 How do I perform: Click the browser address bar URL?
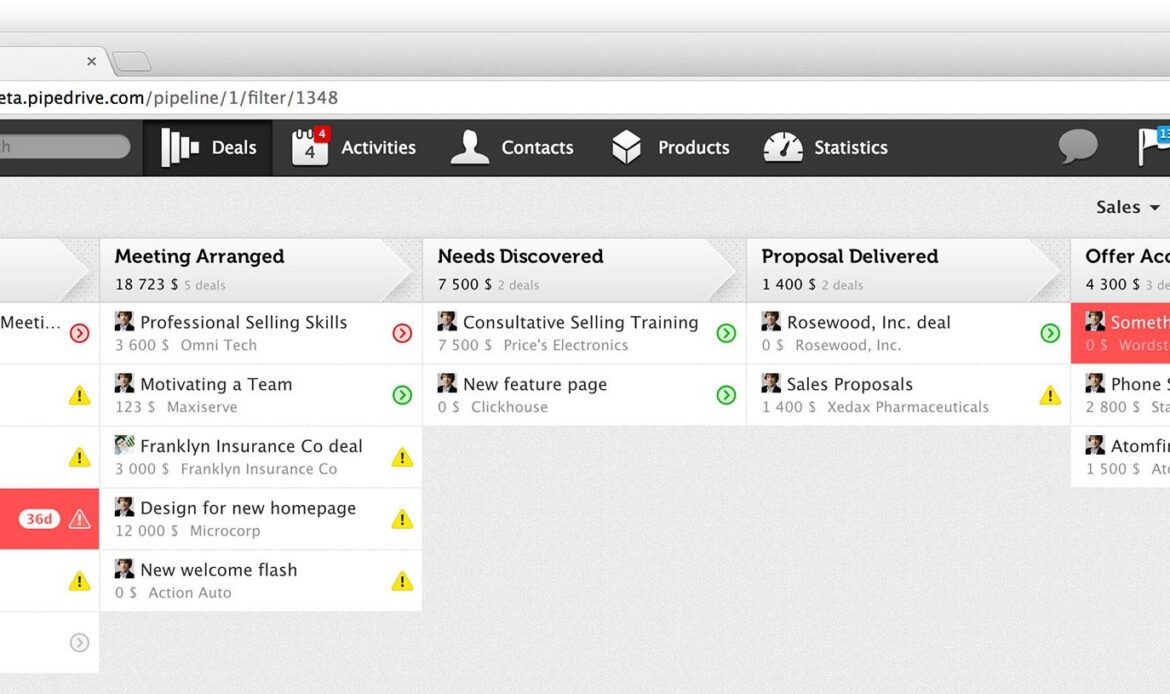(169, 98)
